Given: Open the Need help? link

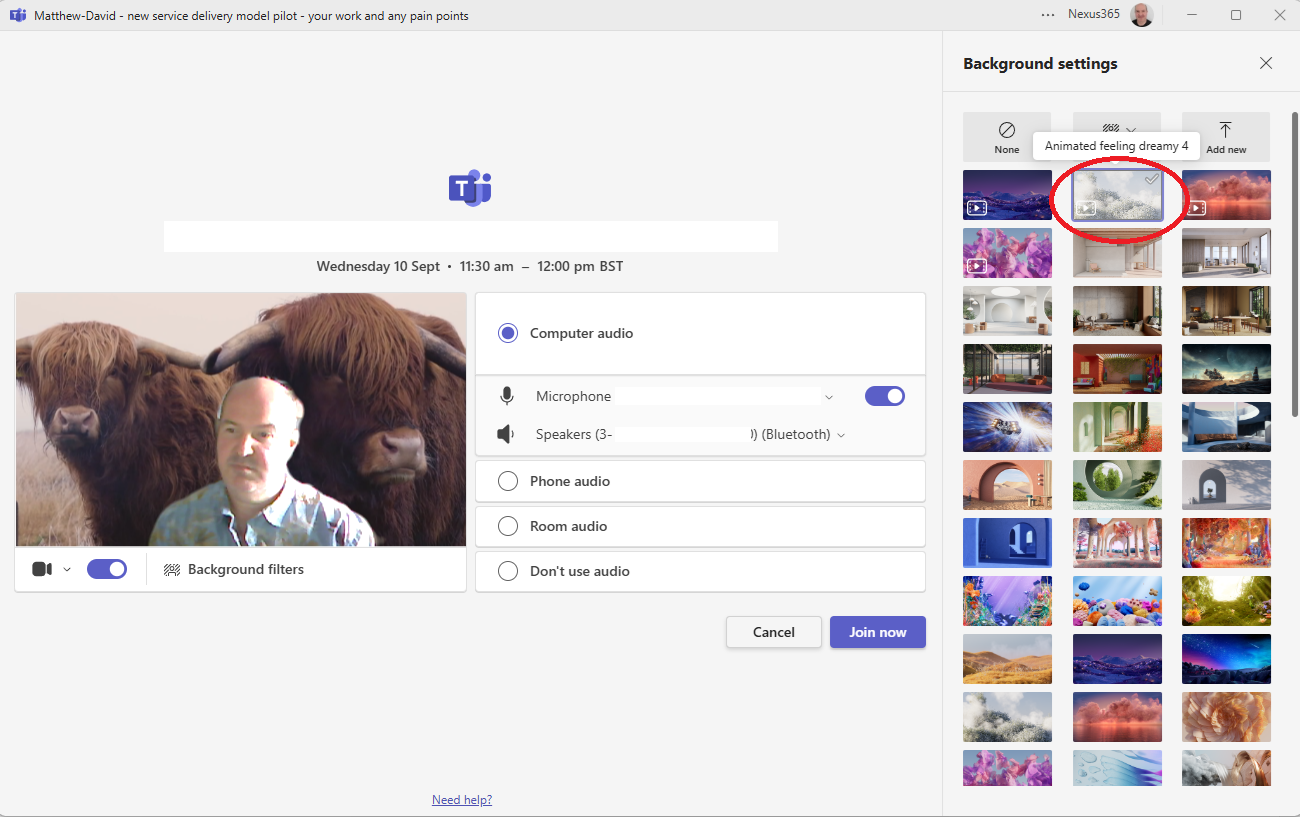Looking at the screenshot, I should [x=462, y=800].
